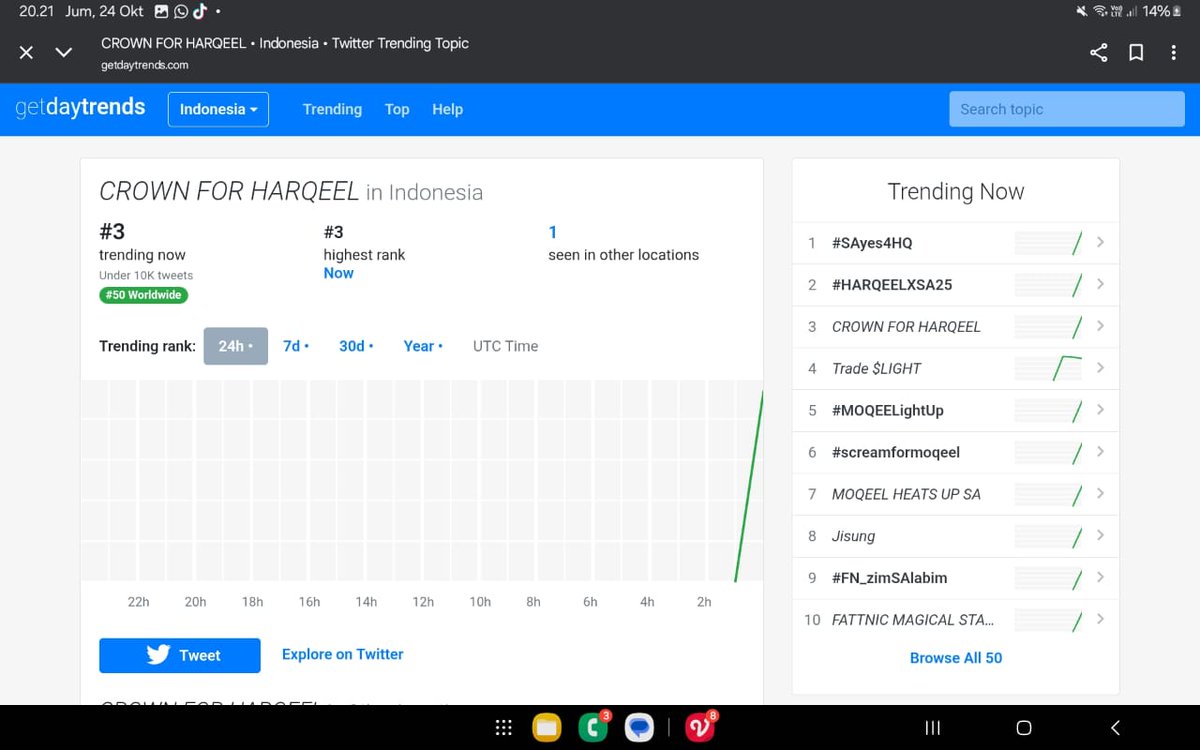Minimize the custom tab with the chevron
1200x750 pixels.
click(64, 53)
